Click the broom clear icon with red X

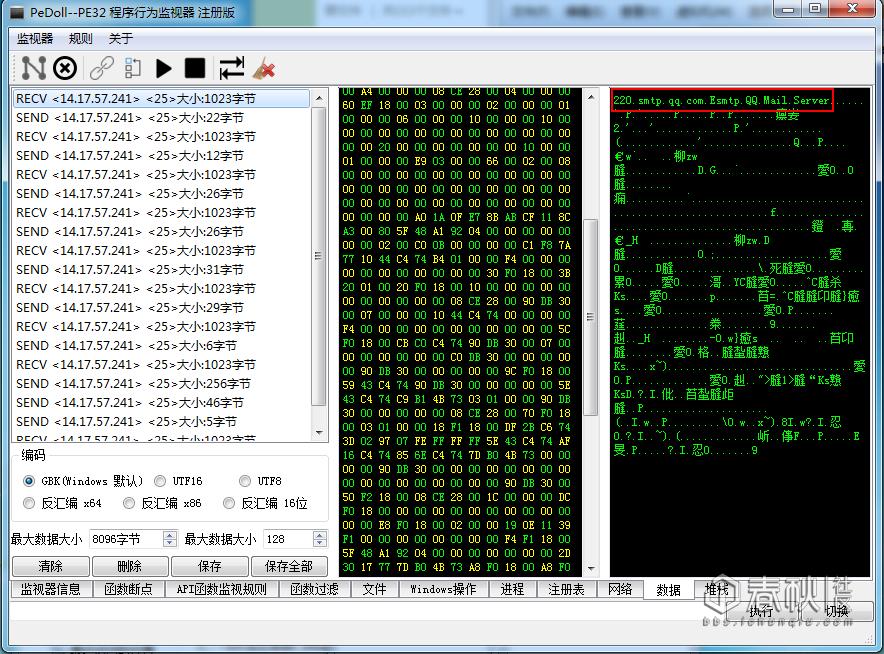[263, 68]
